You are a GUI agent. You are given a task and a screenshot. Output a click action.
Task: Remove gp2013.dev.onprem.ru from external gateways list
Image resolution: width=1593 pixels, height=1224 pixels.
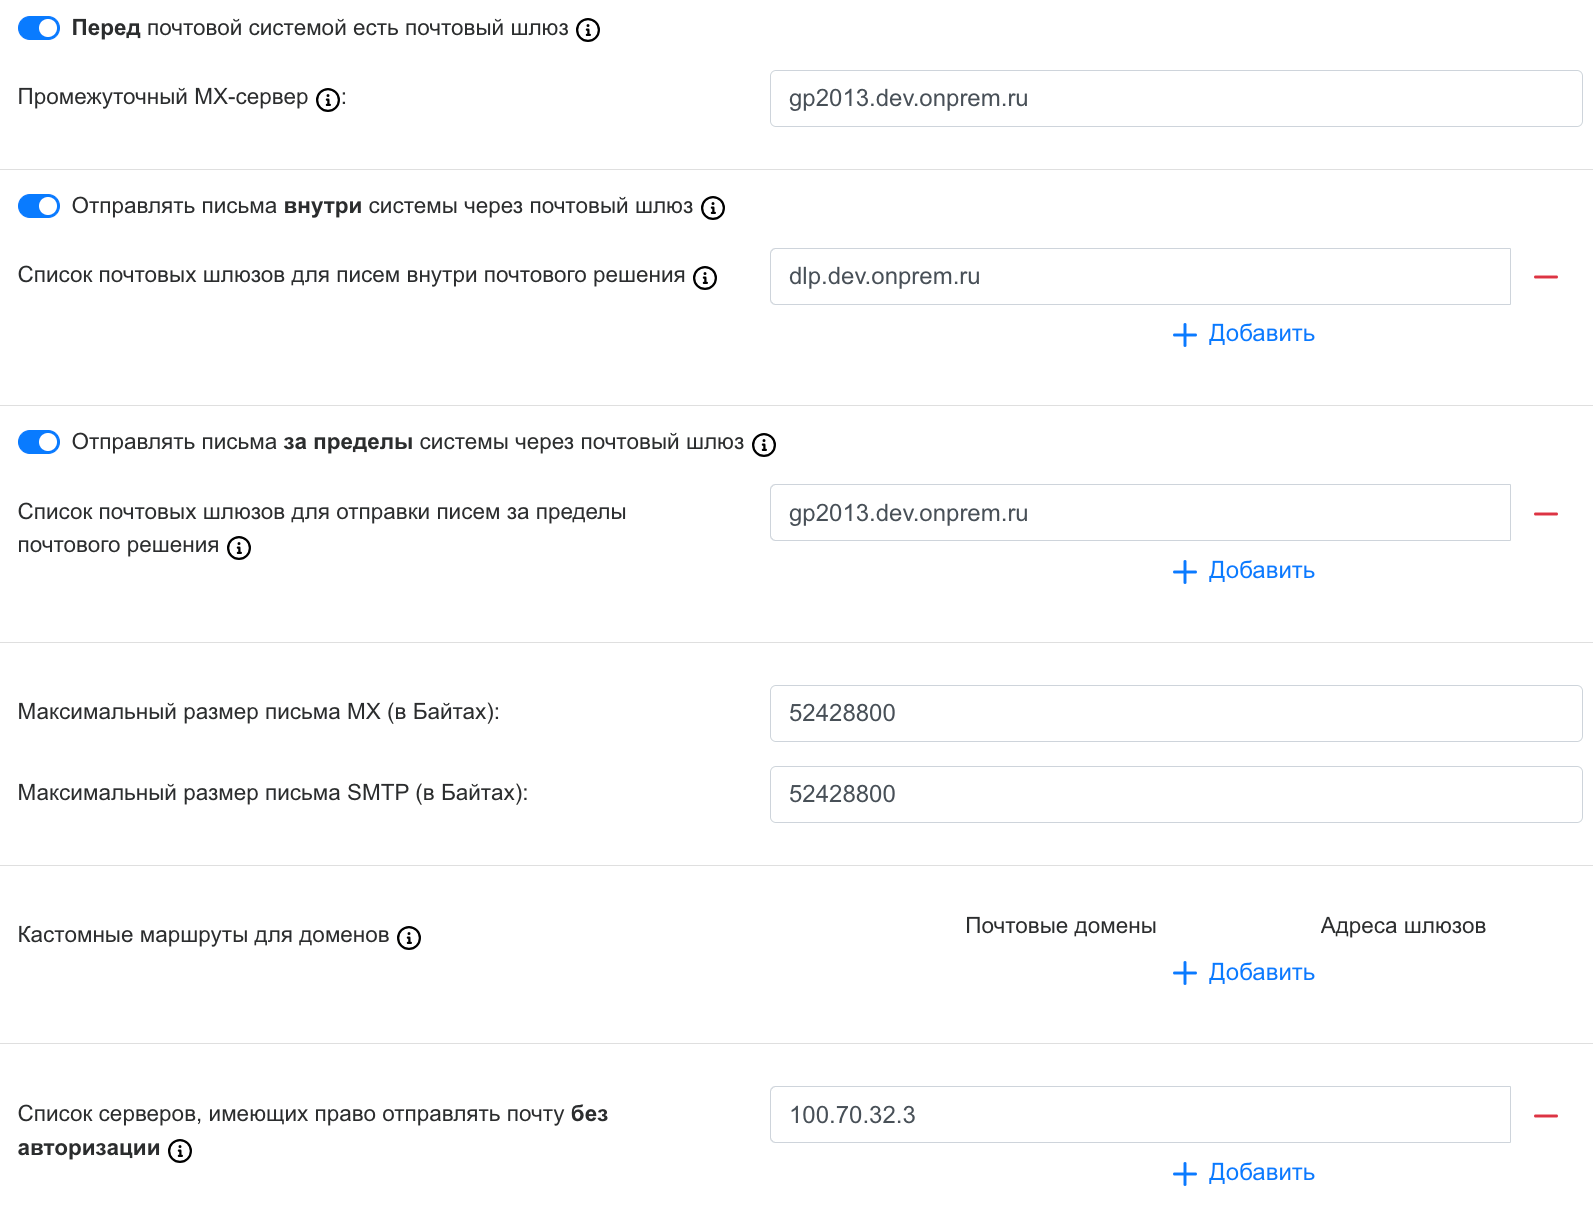pyautogui.click(x=1545, y=514)
